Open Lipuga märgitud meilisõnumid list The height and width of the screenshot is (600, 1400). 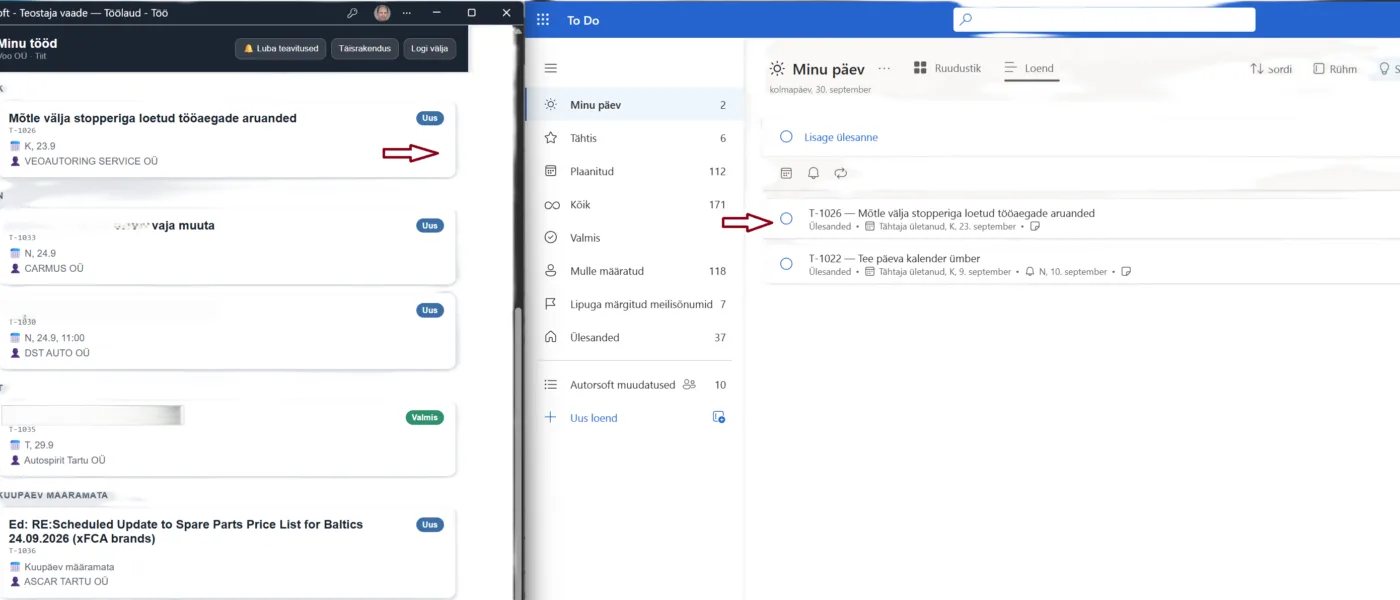tap(634, 304)
